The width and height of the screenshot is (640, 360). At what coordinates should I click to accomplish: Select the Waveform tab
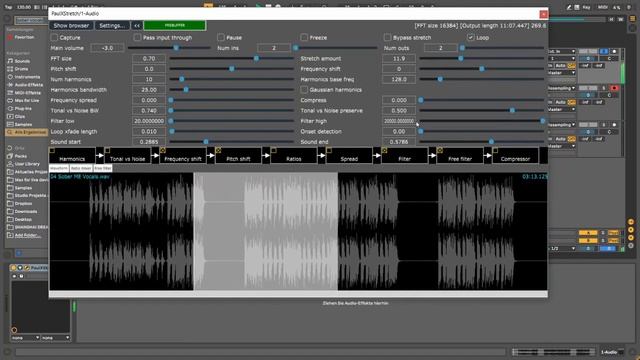click(x=59, y=168)
